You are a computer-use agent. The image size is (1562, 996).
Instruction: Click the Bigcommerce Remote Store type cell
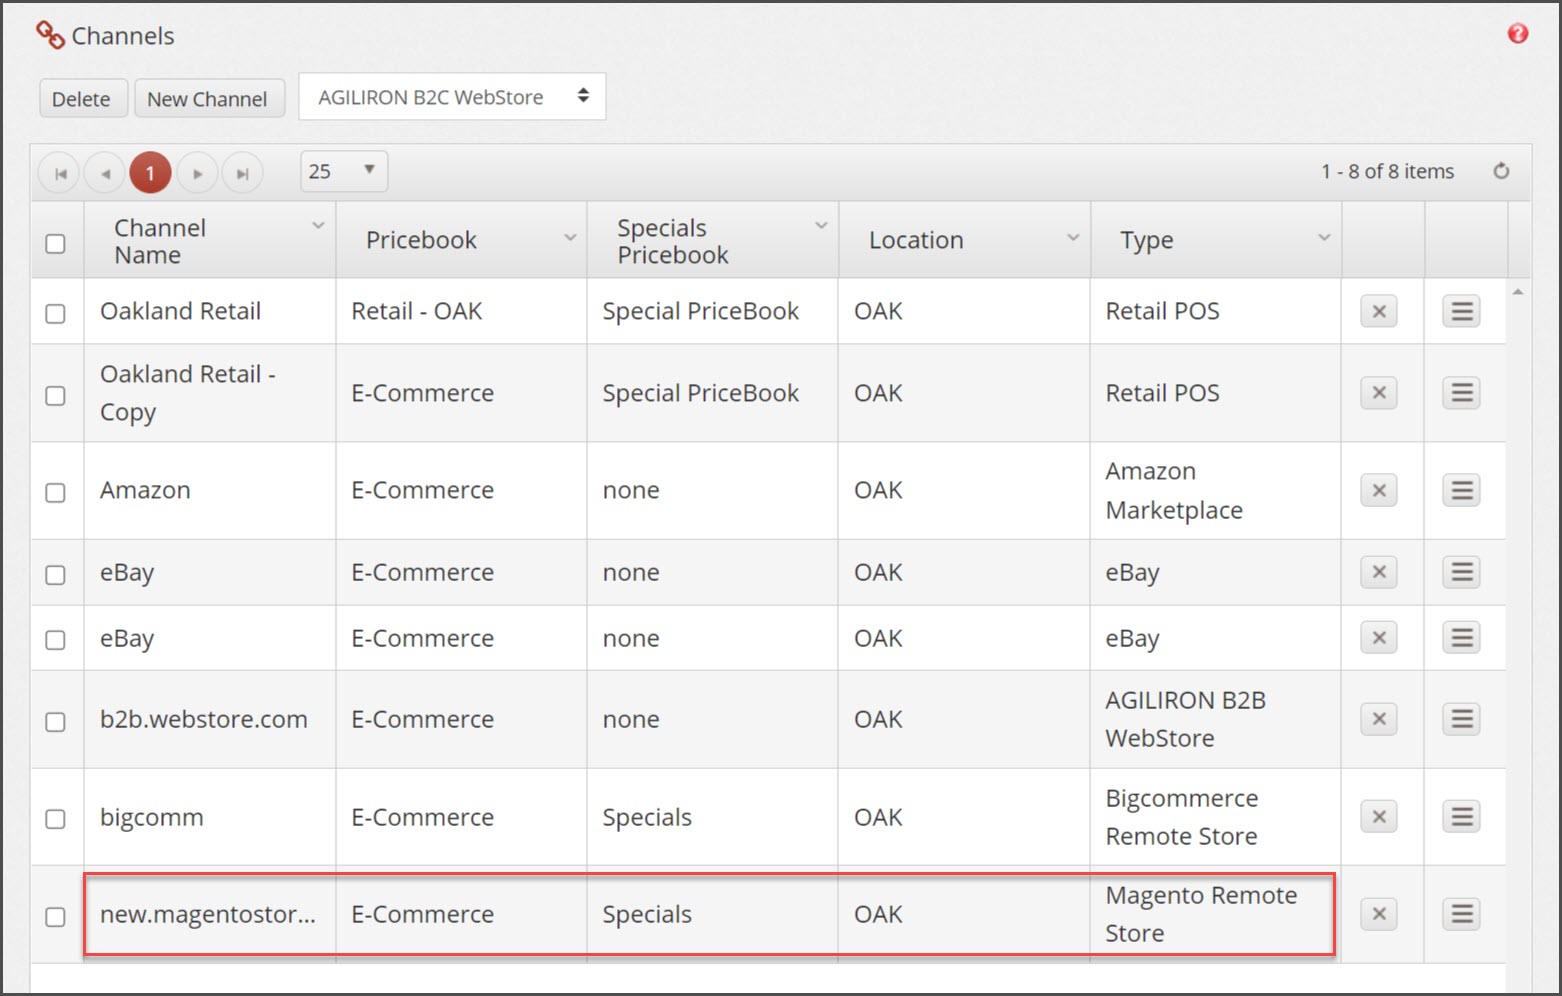click(1215, 817)
